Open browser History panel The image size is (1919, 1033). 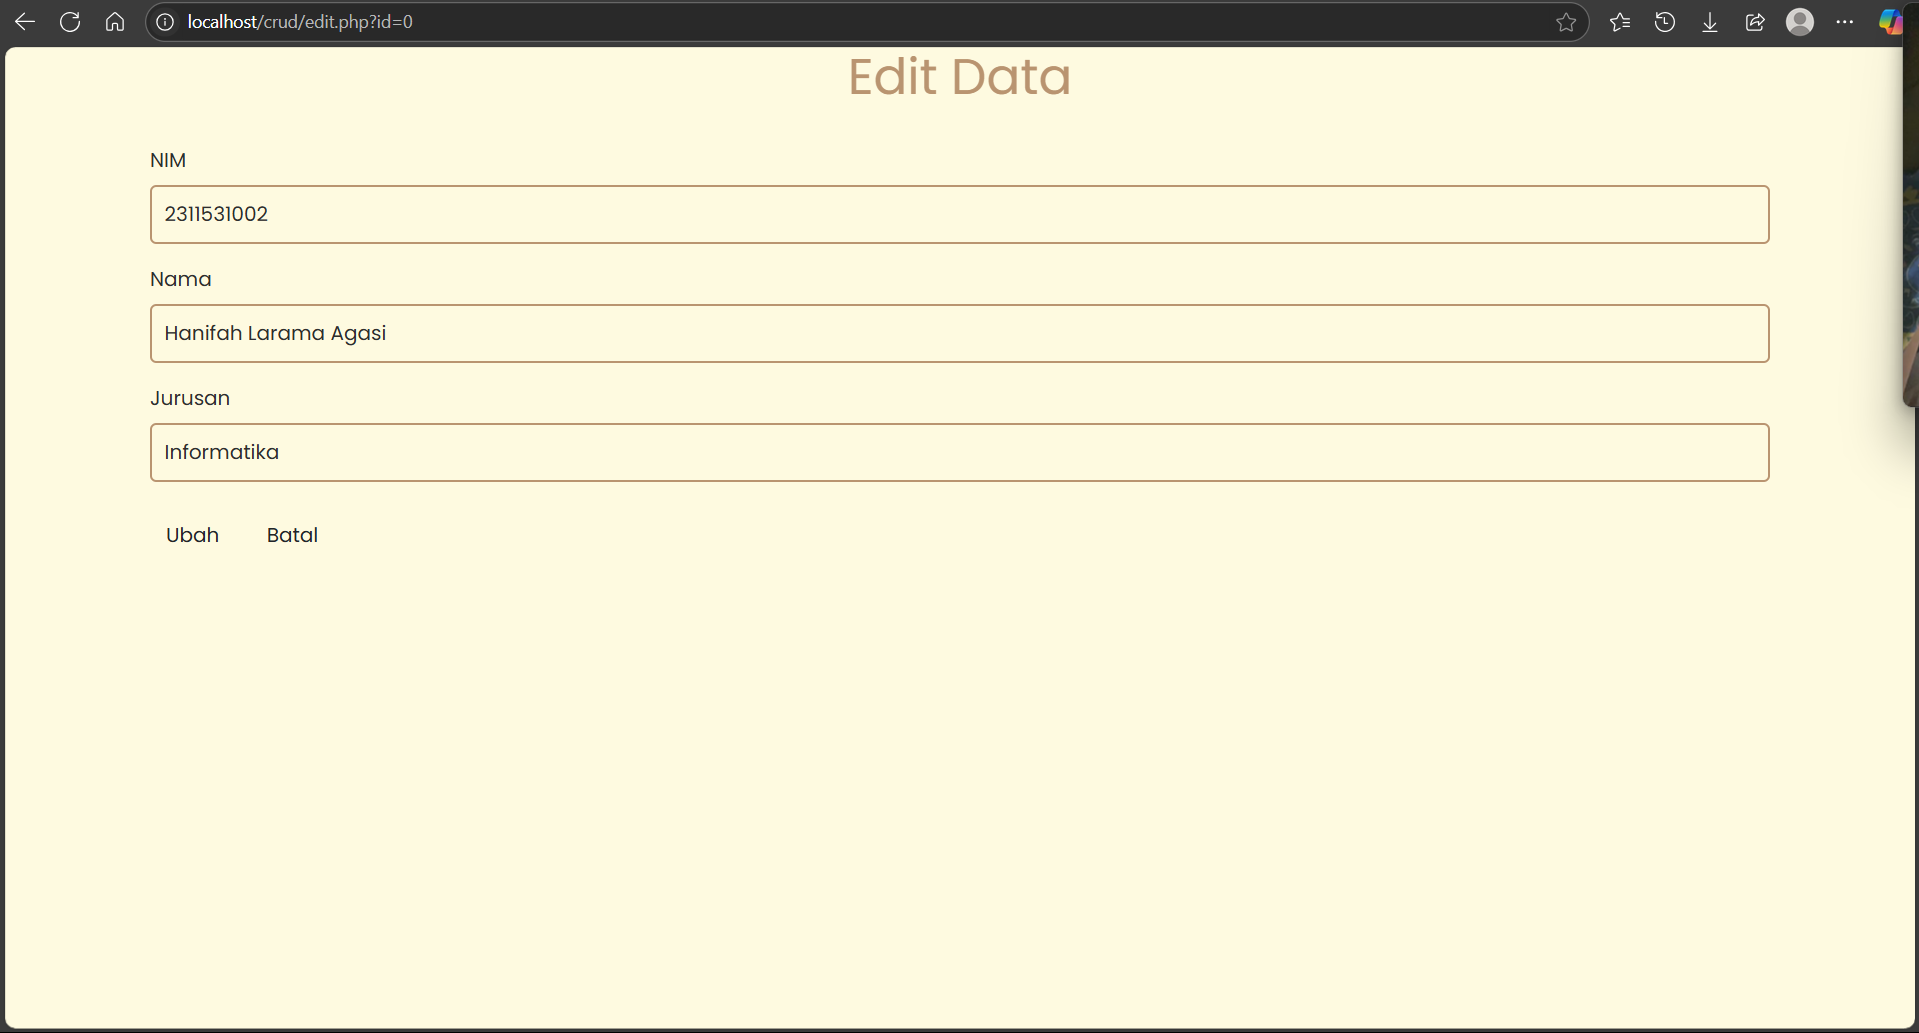tap(1665, 22)
